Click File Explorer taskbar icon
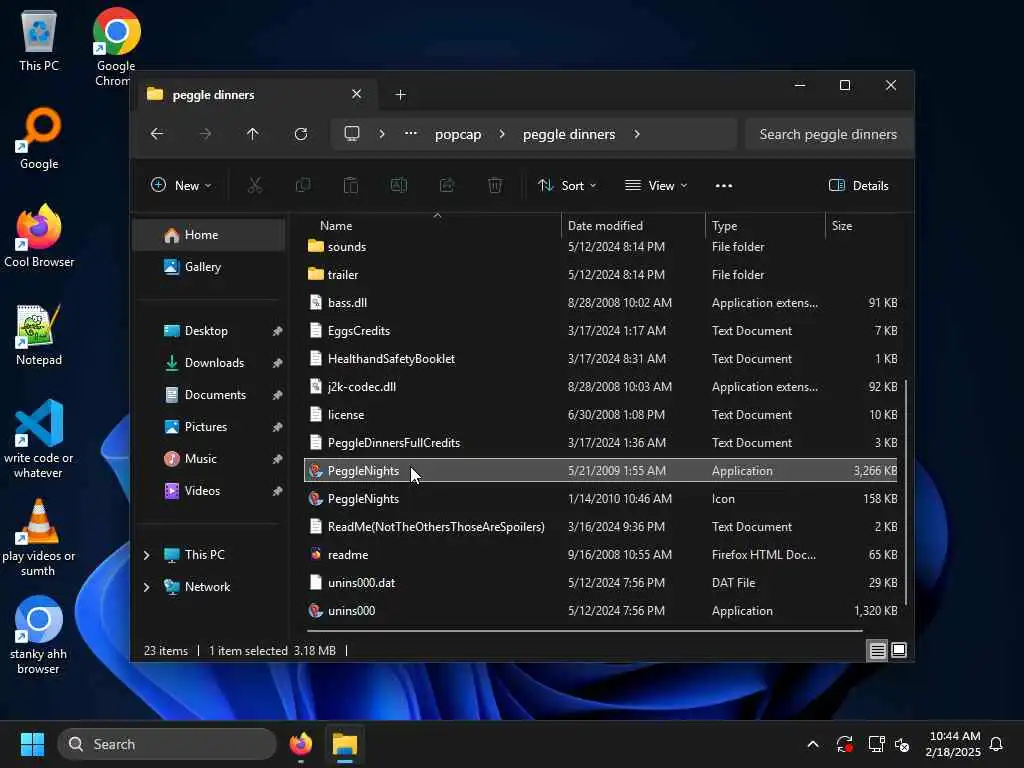The image size is (1024, 768). click(345, 744)
